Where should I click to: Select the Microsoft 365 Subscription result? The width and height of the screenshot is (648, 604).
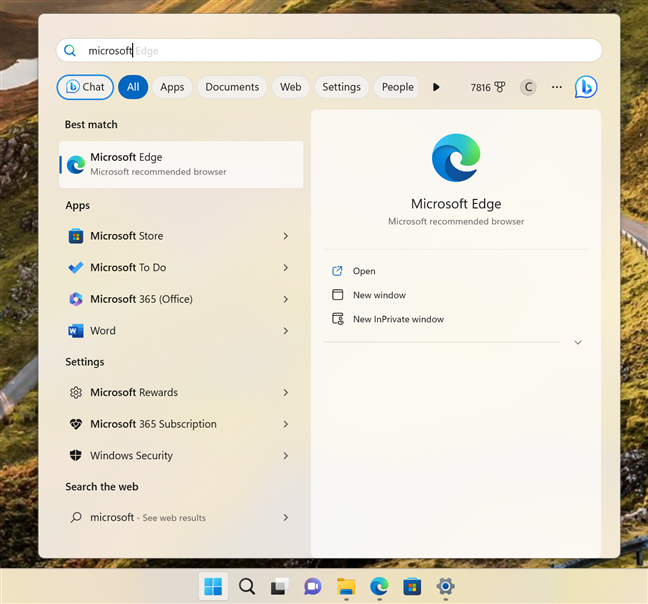point(179,424)
